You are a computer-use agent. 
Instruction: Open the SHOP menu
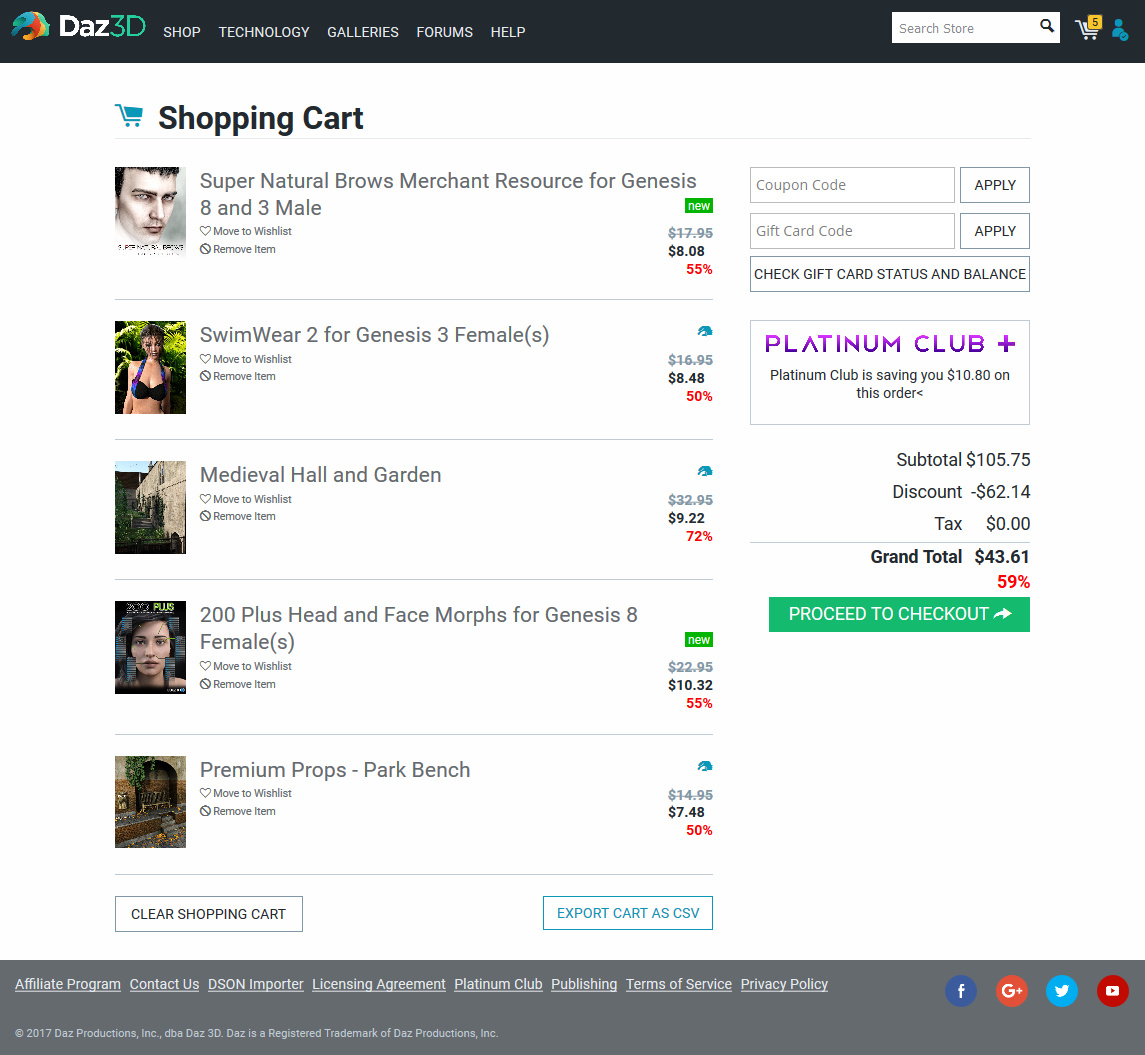(182, 32)
